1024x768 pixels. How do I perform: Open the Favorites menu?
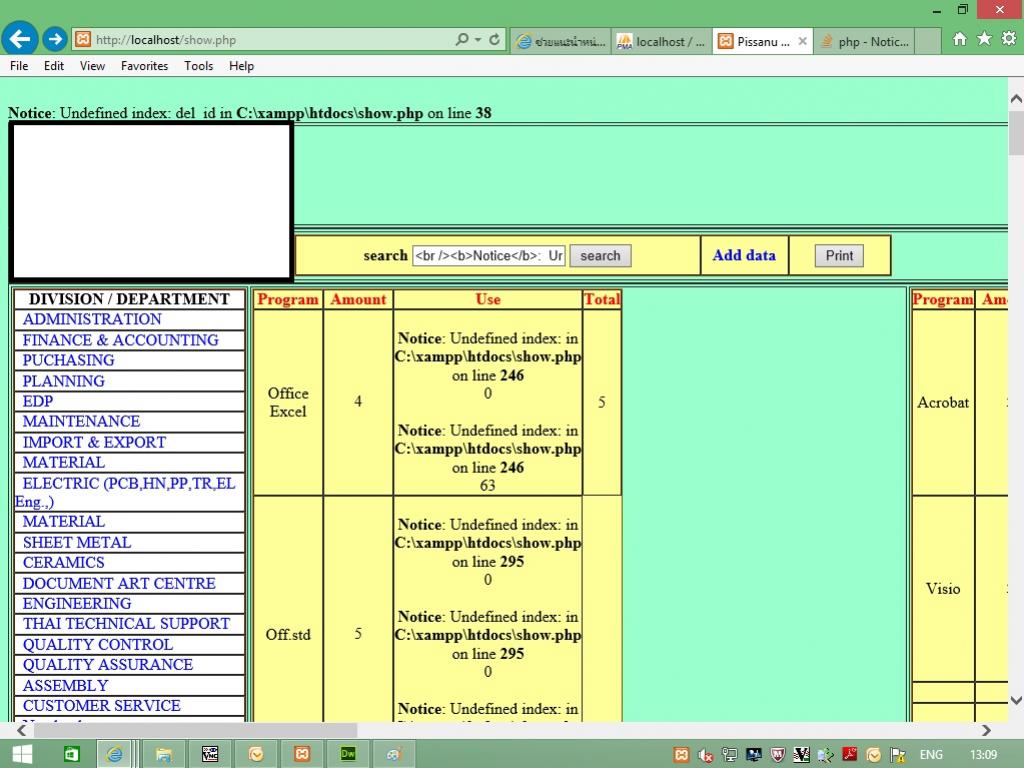(144, 66)
